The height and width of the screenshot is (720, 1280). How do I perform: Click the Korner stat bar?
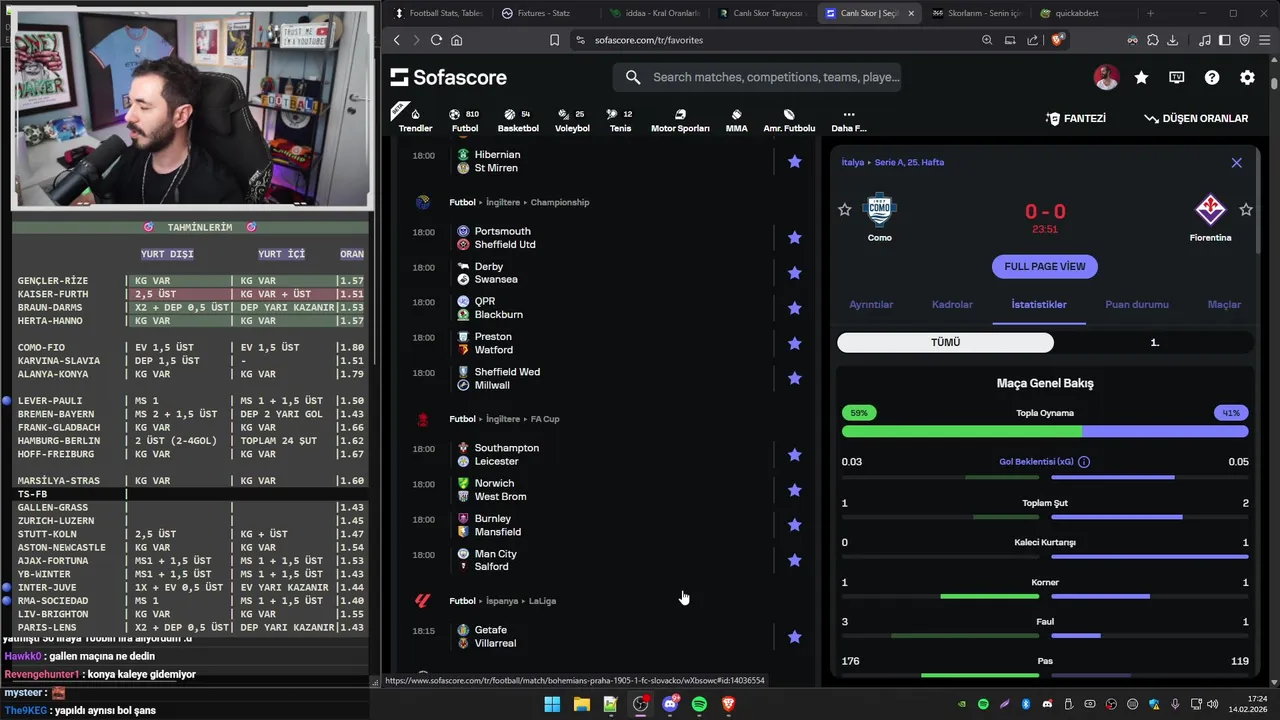coord(1045,596)
